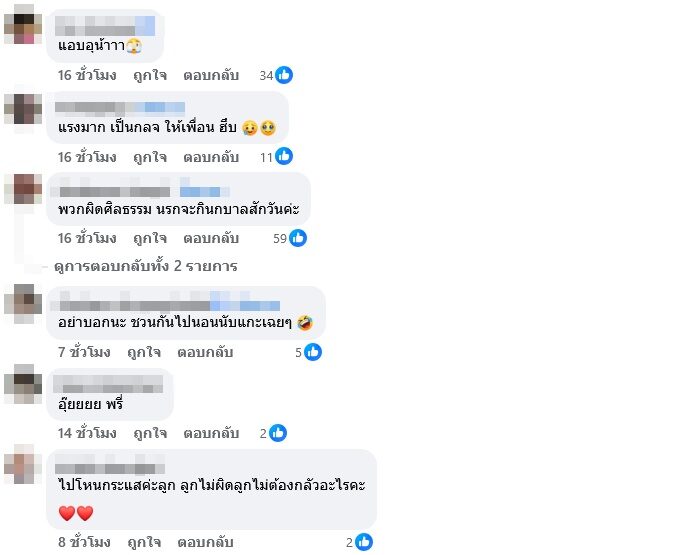Viewport: 683px width, 555px height.
Task: Reply to the แอบอุน้าาา comment via ตอบกลับ
Action: click(211, 75)
